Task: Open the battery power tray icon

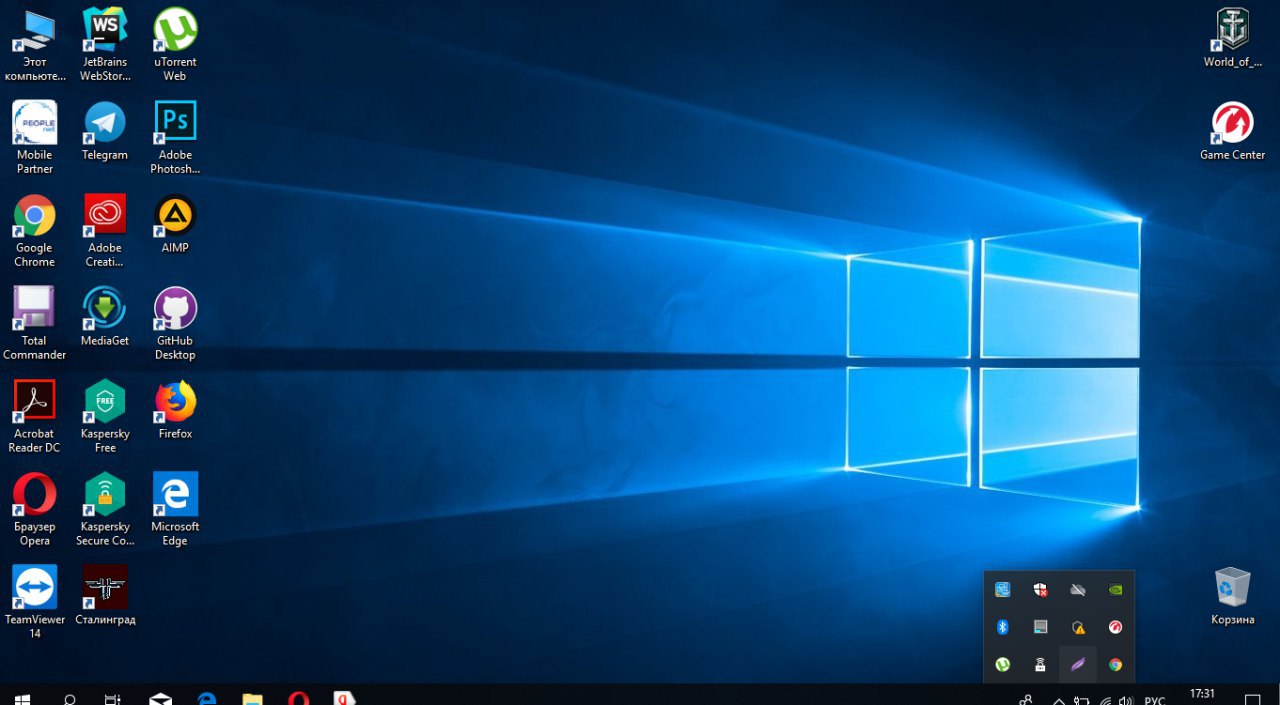Action: 1082,699
